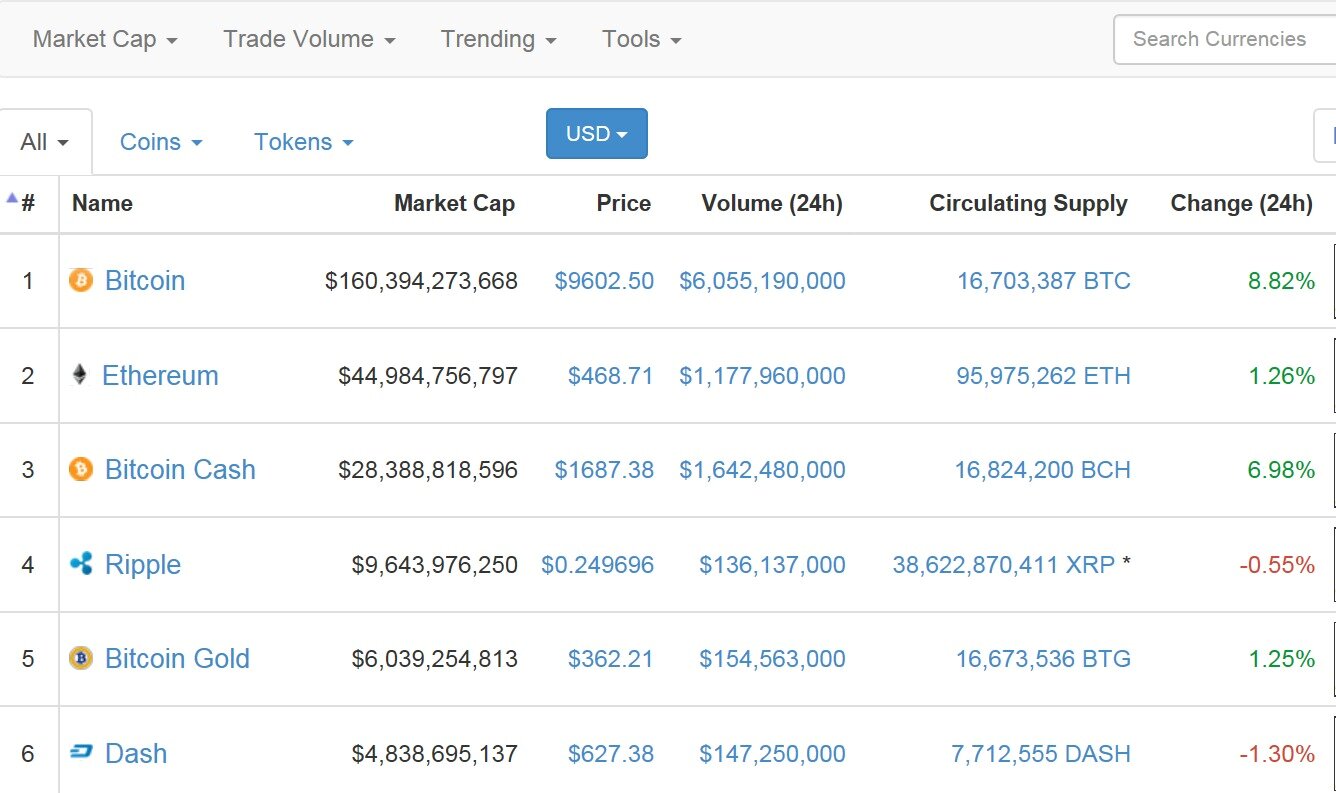Click Ethereum volume $1,177,960,000
Screen dimensions: 1336x793
pos(762,376)
